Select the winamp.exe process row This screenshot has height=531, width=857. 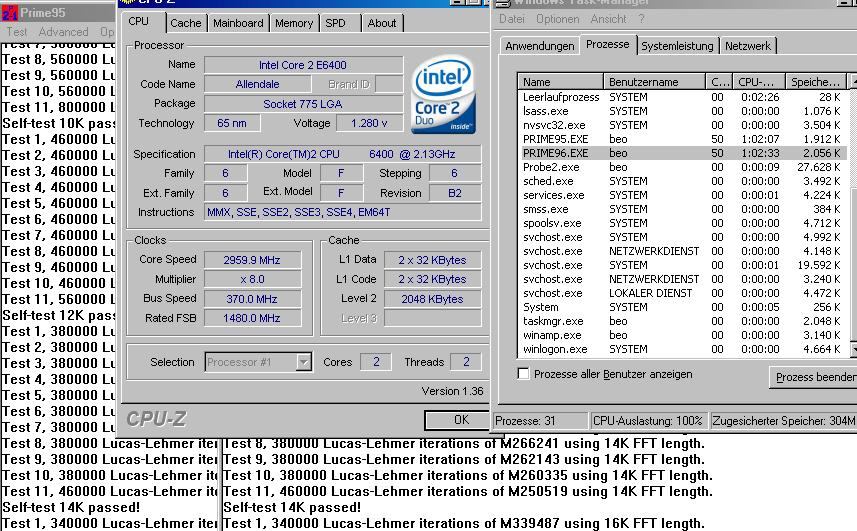point(682,335)
